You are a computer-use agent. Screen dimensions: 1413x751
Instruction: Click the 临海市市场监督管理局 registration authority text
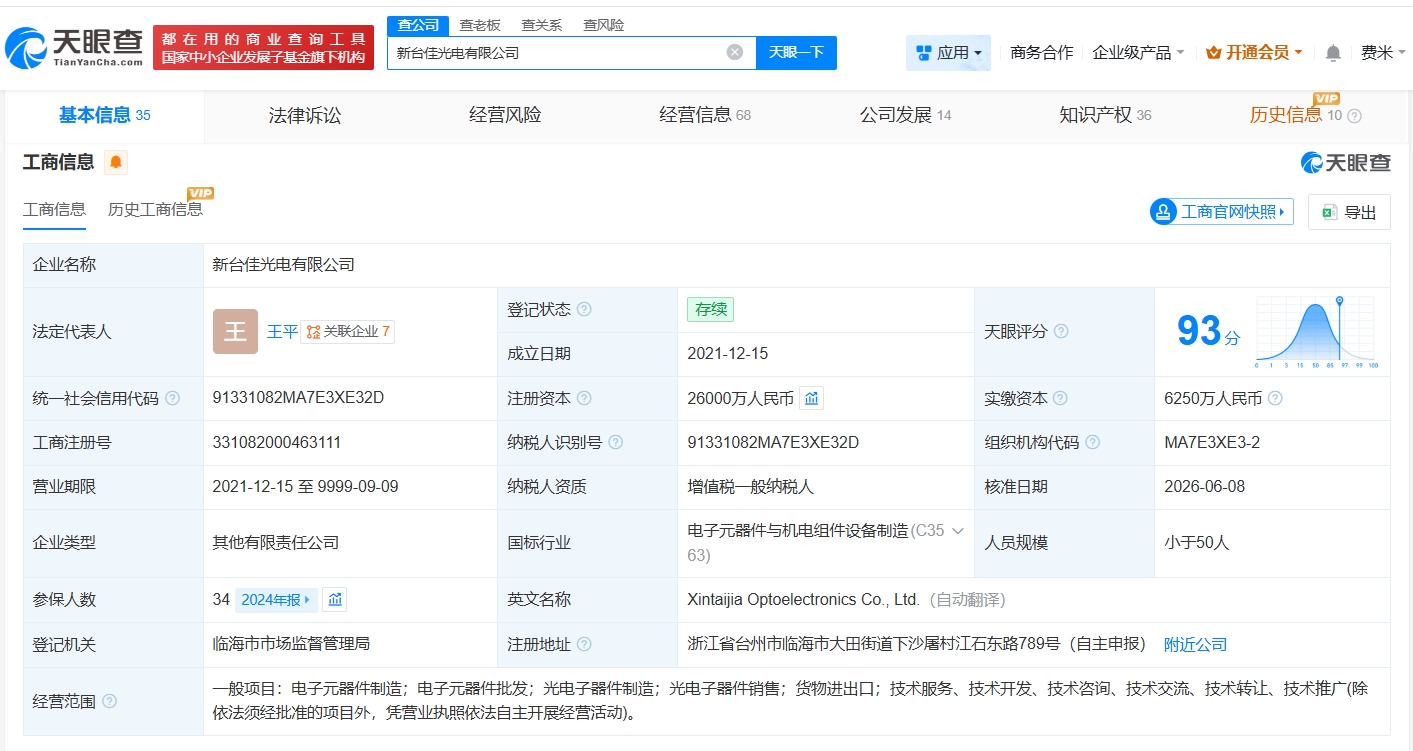click(x=291, y=644)
